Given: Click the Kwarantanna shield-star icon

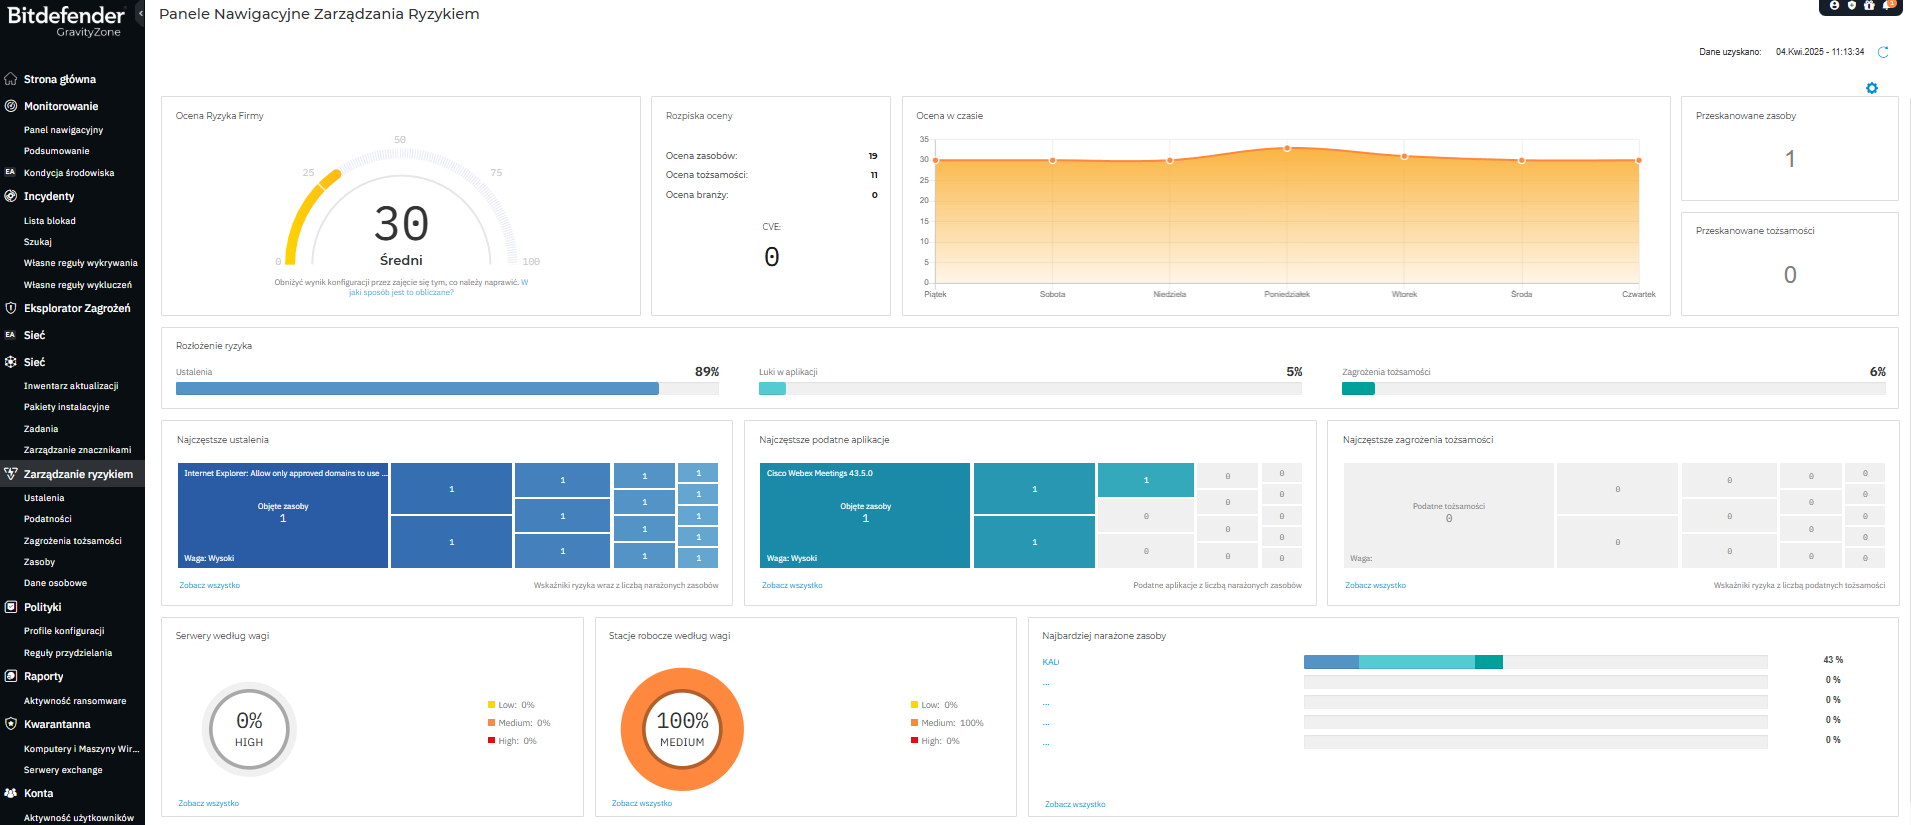Looking at the screenshot, I should (x=11, y=724).
